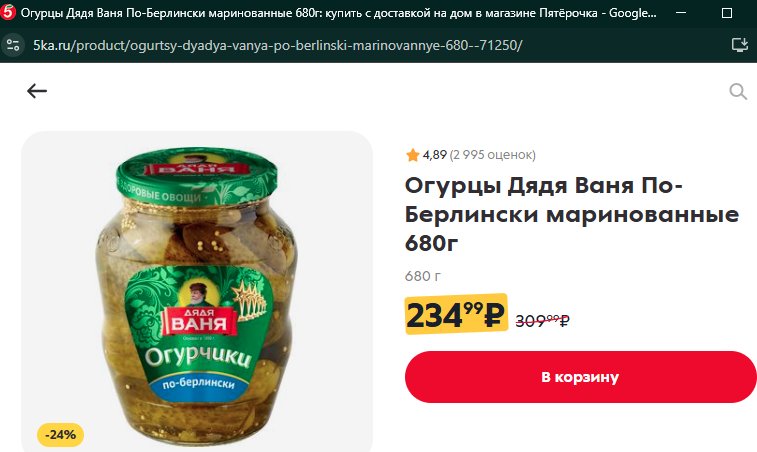Go back using the left arrow
Viewport: 757px width, 452px height.
point(37,91)
